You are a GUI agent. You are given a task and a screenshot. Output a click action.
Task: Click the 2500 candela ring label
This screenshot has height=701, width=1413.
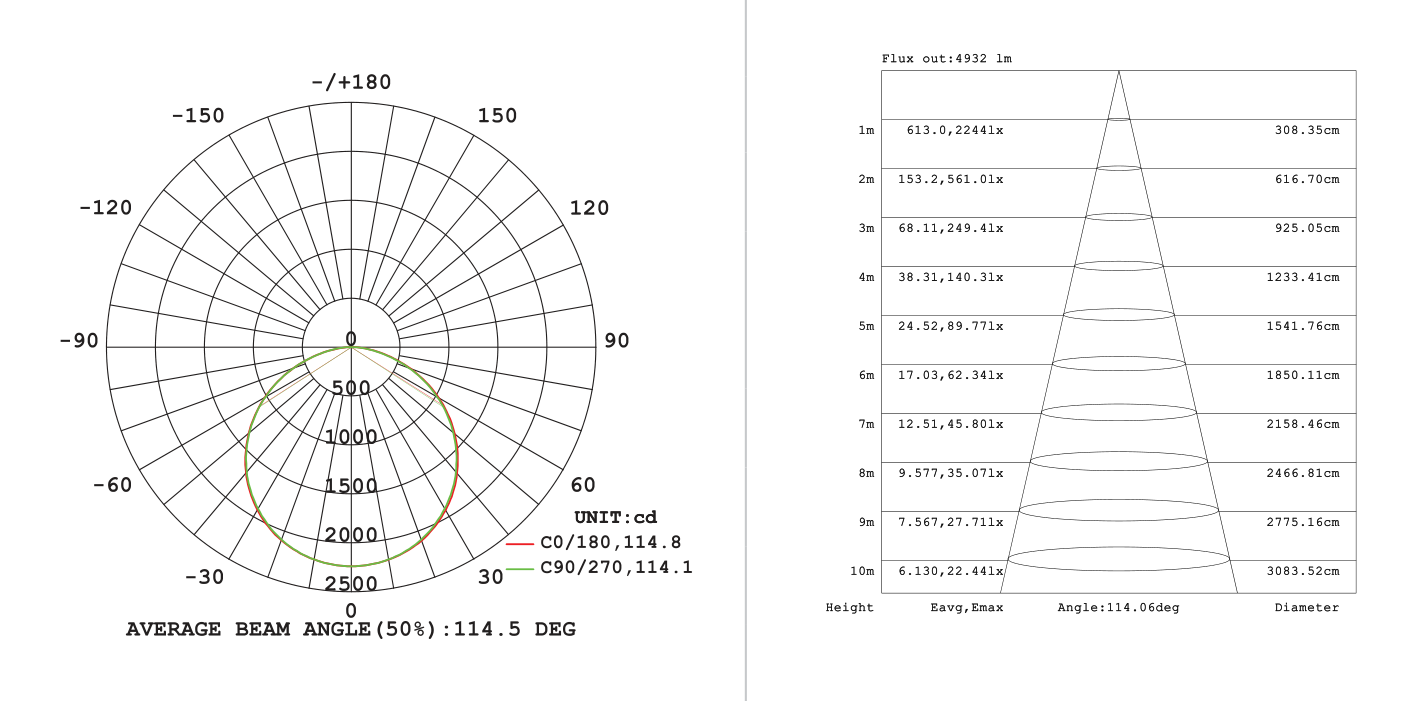tap(351, 584)
